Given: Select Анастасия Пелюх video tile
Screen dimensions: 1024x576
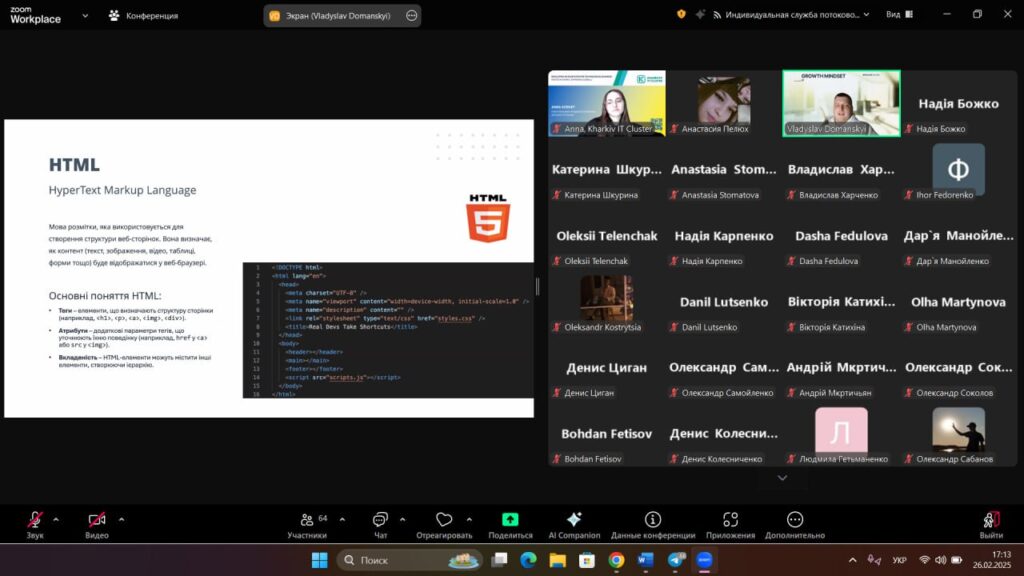Looking at the screenshot, I should coord(724,103).
